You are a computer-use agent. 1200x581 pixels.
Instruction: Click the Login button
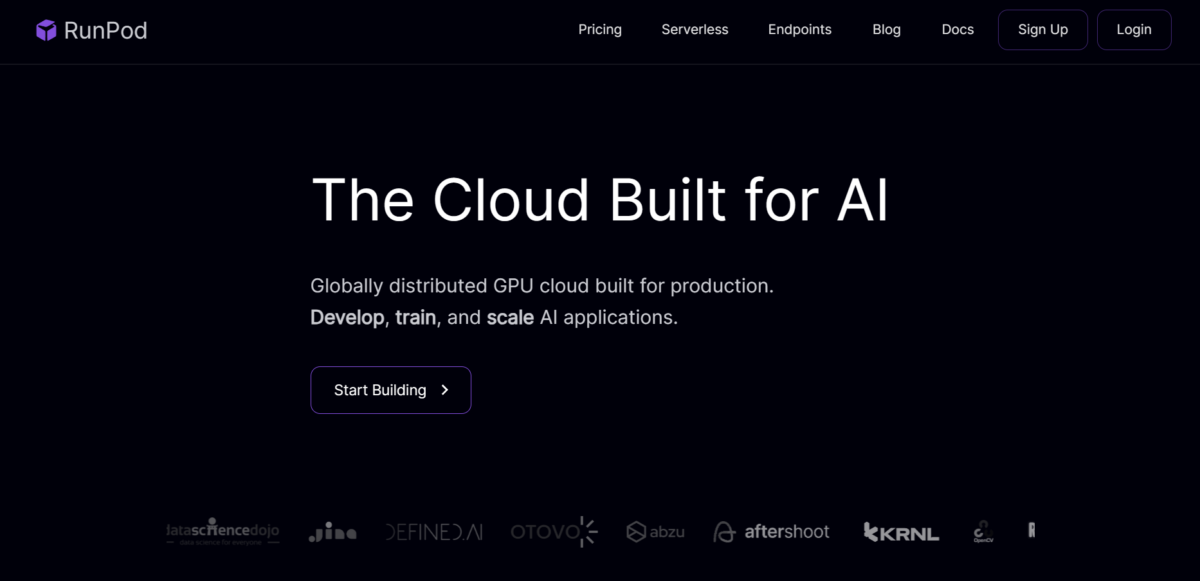(x=1133, y=30)
